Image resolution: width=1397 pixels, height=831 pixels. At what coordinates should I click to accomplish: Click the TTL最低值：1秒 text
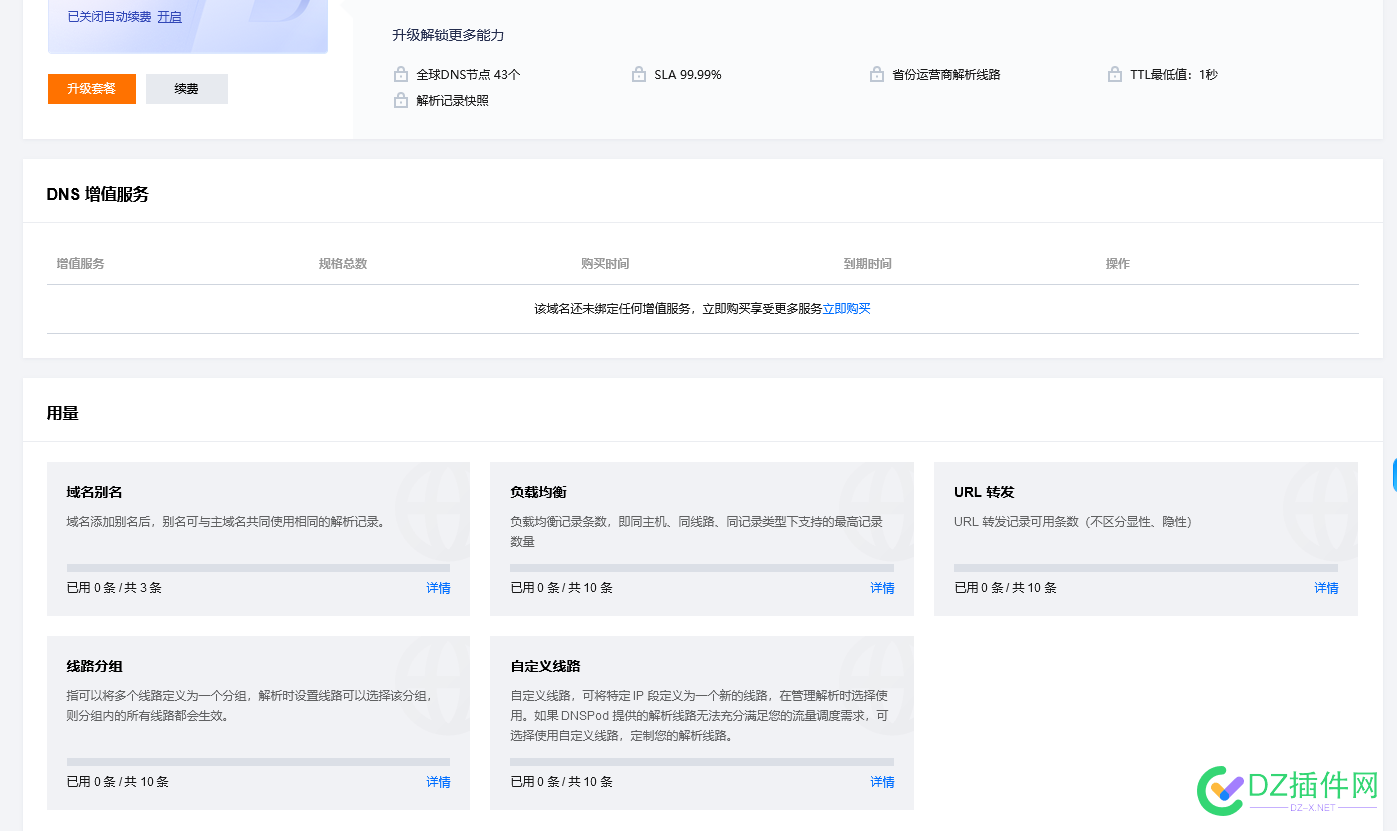(1174, 75)
